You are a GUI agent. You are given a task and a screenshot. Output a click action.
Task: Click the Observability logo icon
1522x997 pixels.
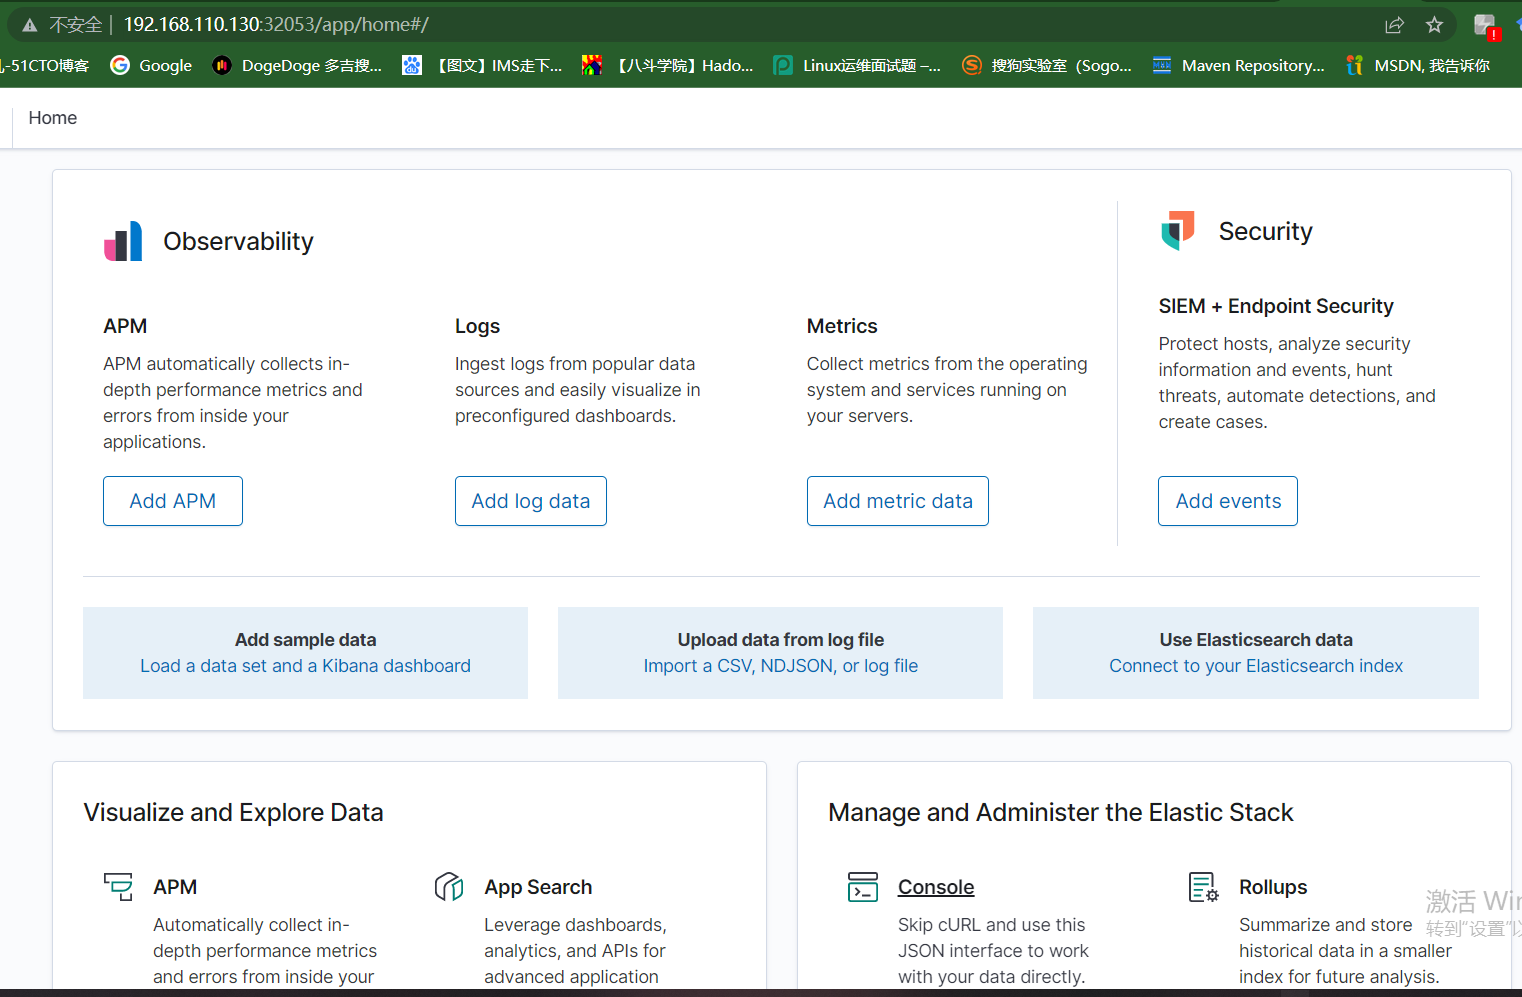tap(123, 241)
